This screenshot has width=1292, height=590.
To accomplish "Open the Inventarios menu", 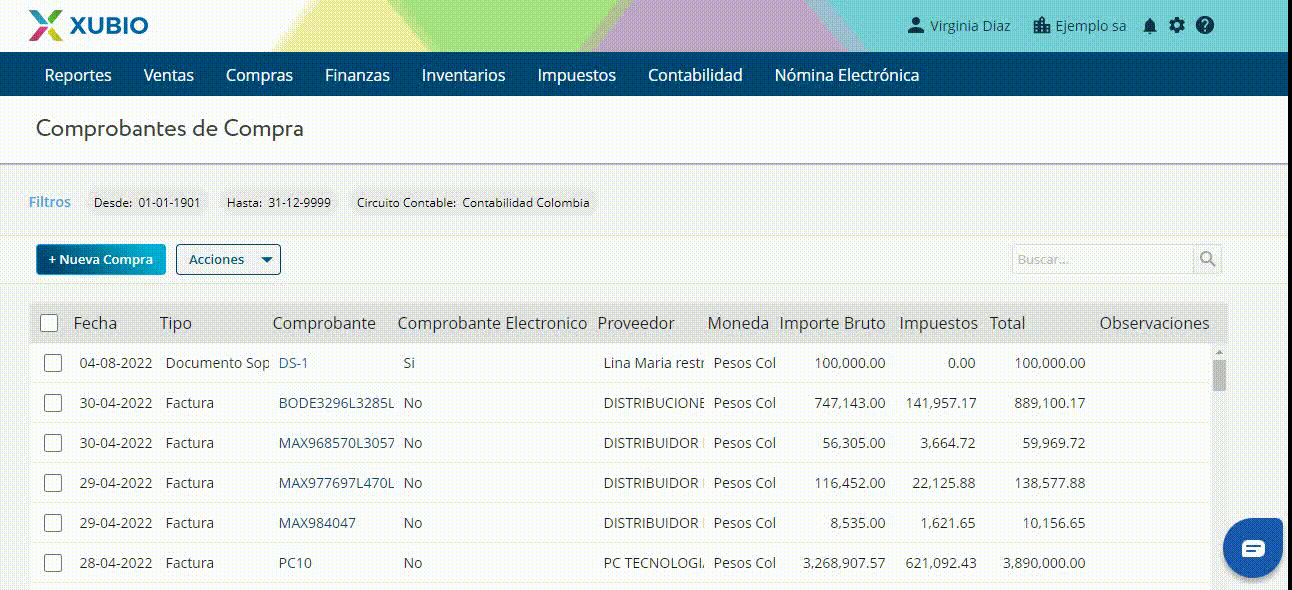I will pos(463,75).
